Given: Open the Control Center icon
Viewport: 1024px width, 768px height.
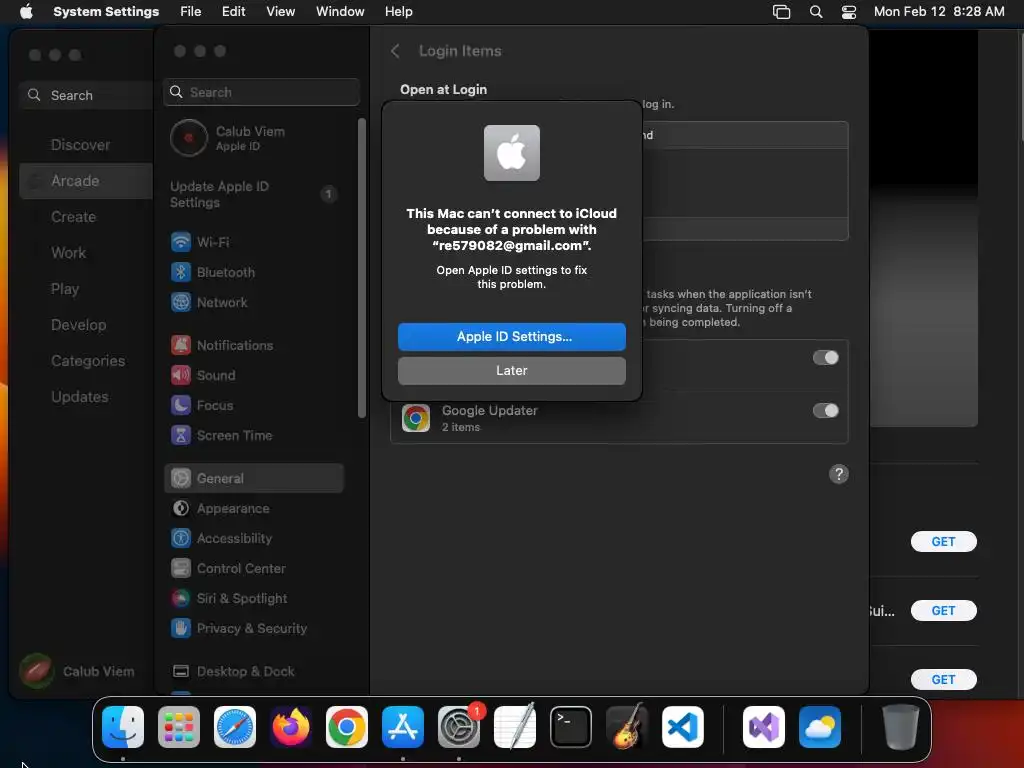Looking at the screenshot, I should click(x=181, y=569).
